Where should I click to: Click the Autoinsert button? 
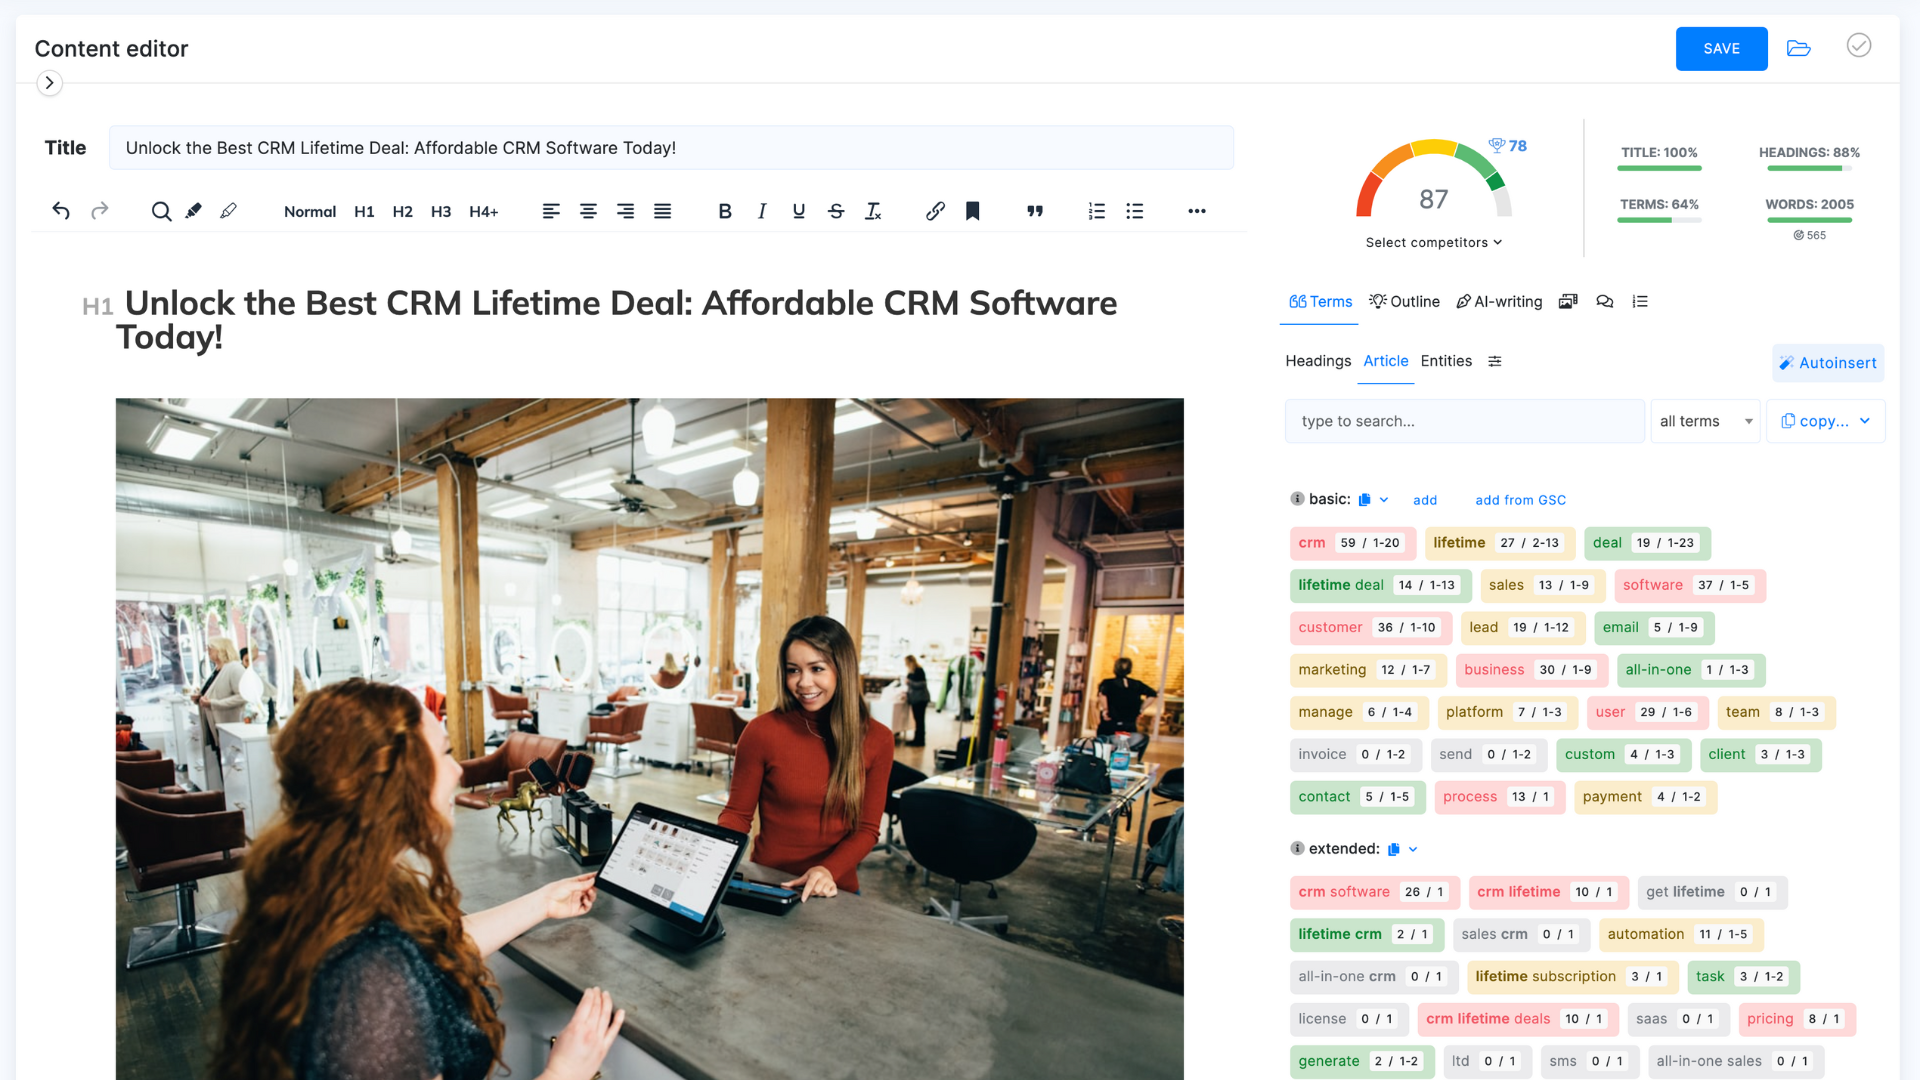1830,360
